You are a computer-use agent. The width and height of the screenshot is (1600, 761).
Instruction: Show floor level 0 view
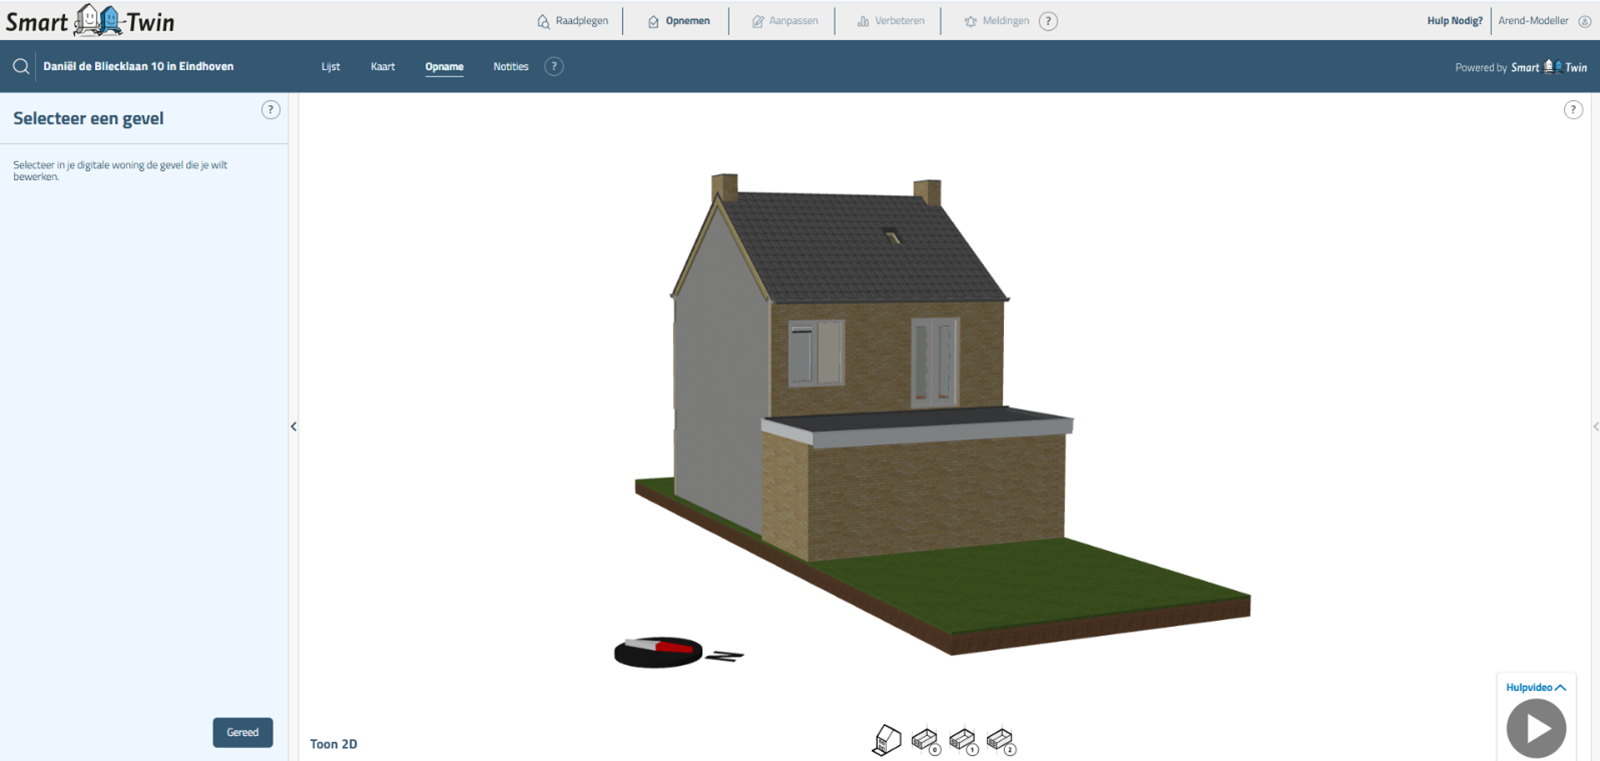(925, 740)
